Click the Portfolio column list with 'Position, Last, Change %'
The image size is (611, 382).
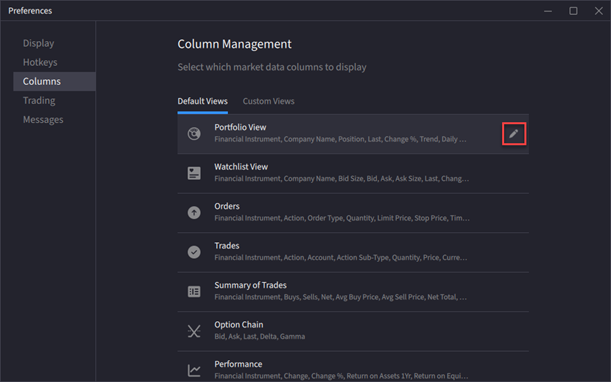pyautogui.click(x=340, y=139)
